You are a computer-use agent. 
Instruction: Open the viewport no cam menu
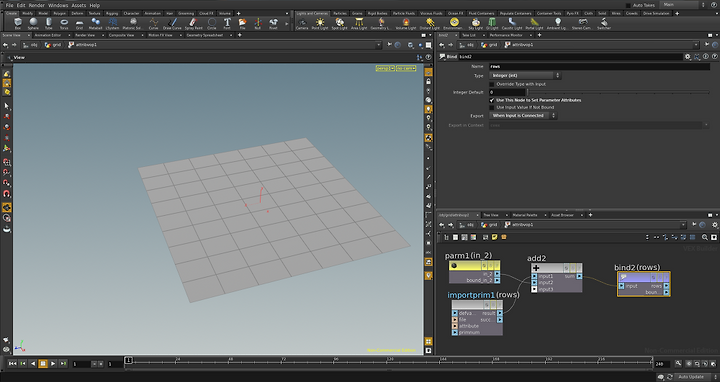coord(406,68)
